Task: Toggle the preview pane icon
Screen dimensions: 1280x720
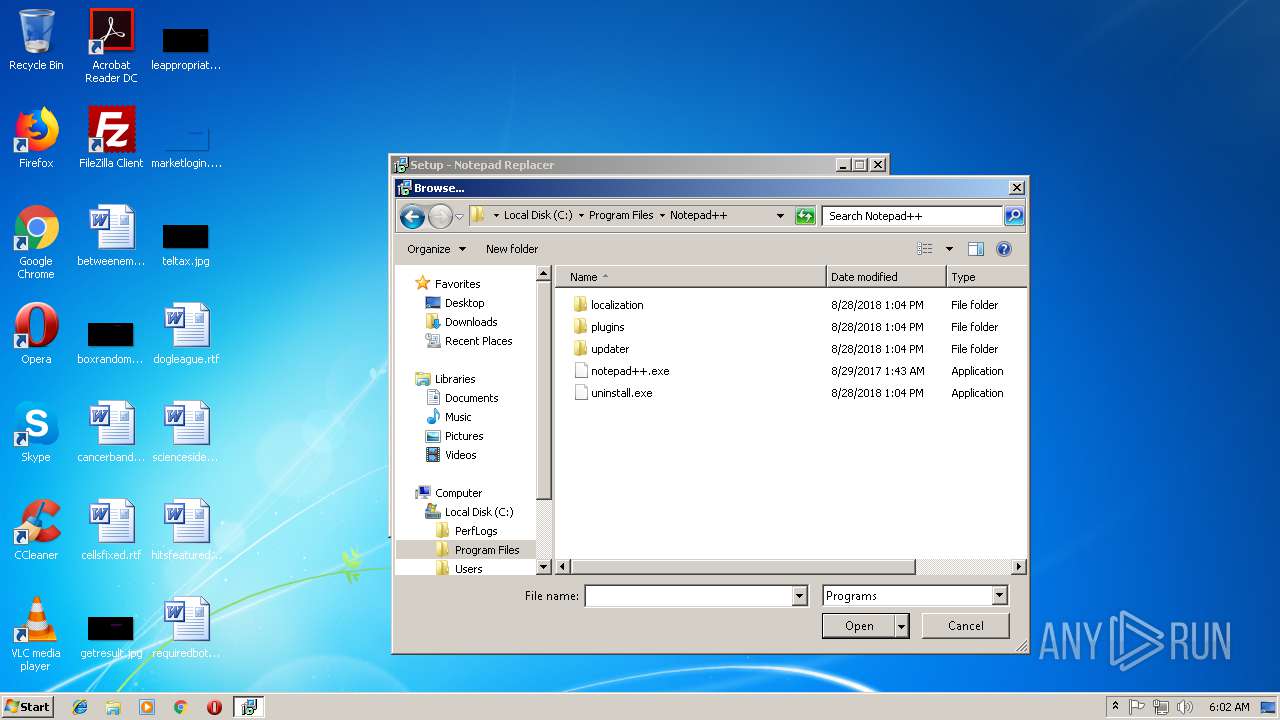Action: click(x=976, y=249)
